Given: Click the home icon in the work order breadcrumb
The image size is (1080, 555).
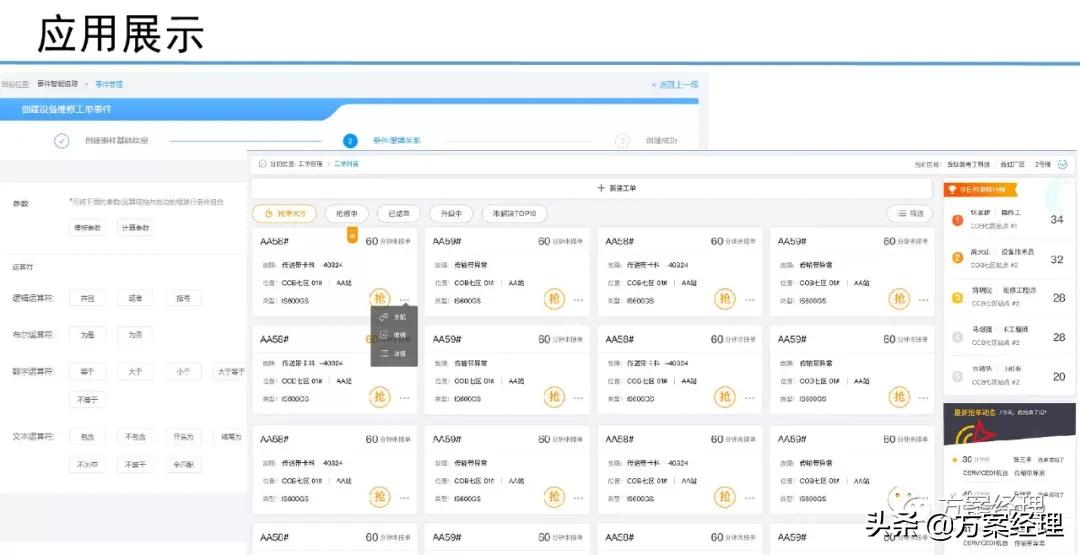Looking at the screenshot, I should click(262, 163).
